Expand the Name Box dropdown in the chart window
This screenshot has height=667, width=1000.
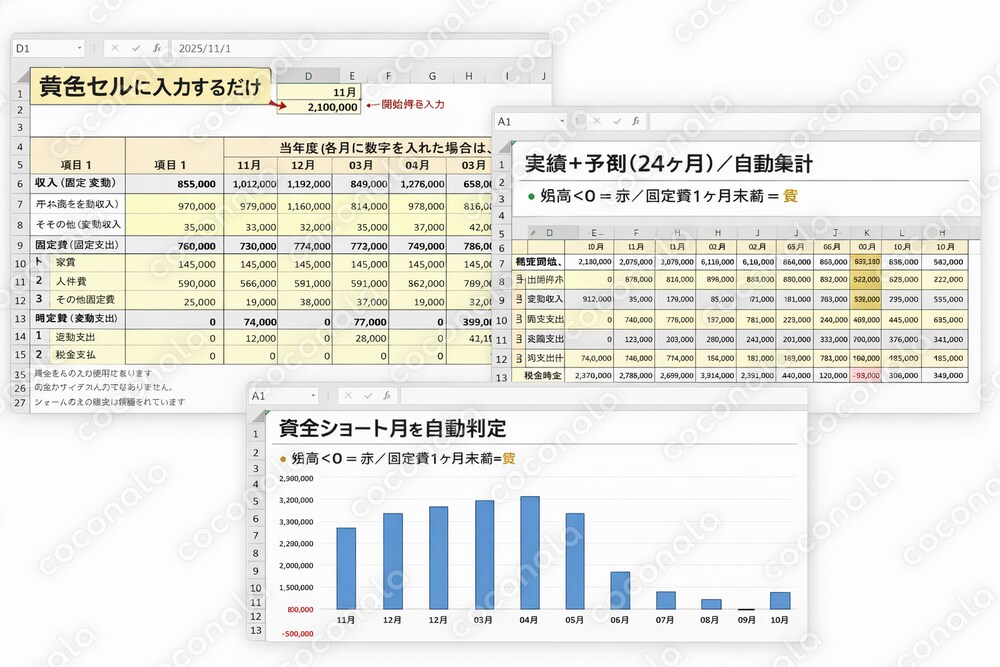click(x=313, y=395)
